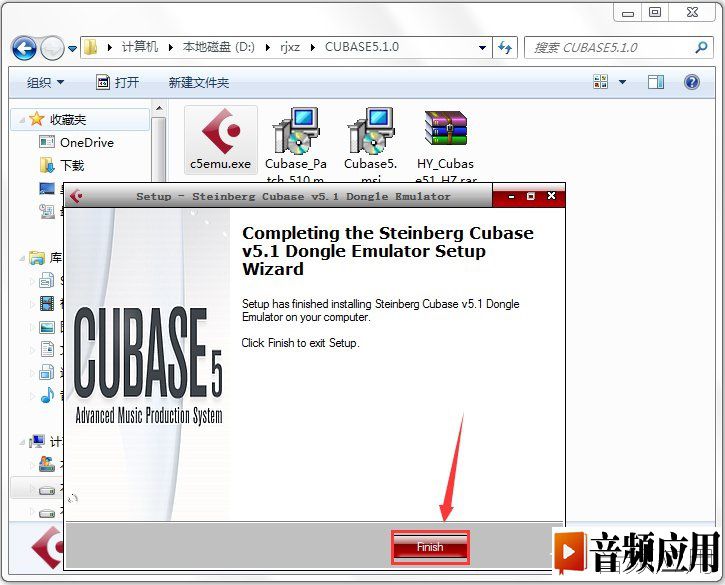
Task: Open the 组织 menu
Action: point(45,83)
